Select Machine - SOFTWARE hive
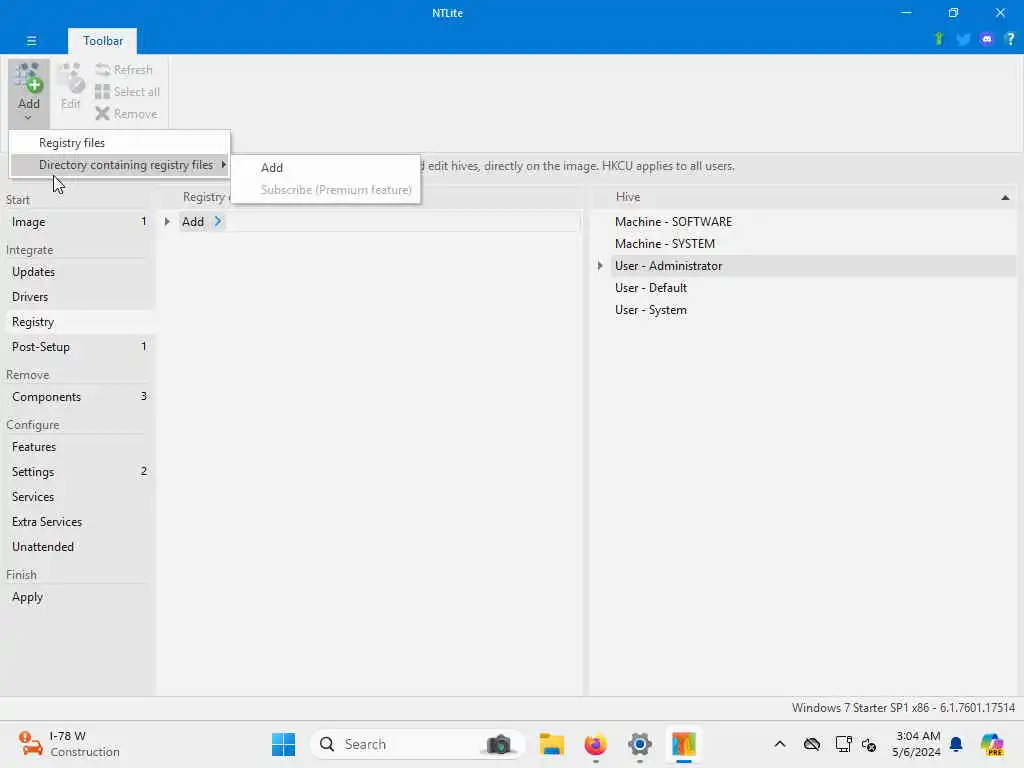Viewport: 1024px width, 768px height. tap(673, 221)
